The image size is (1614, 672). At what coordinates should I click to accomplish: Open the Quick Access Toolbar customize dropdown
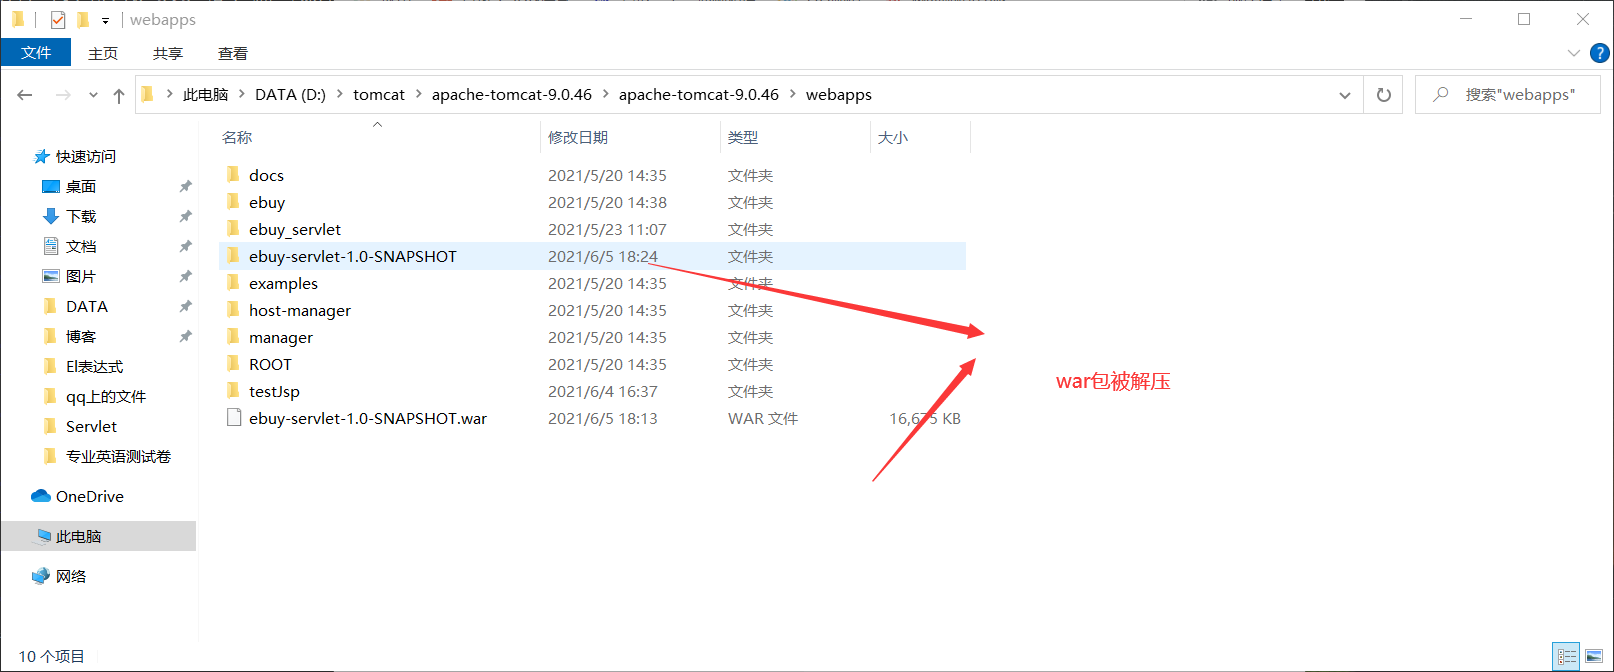click(x=105, y=21)
